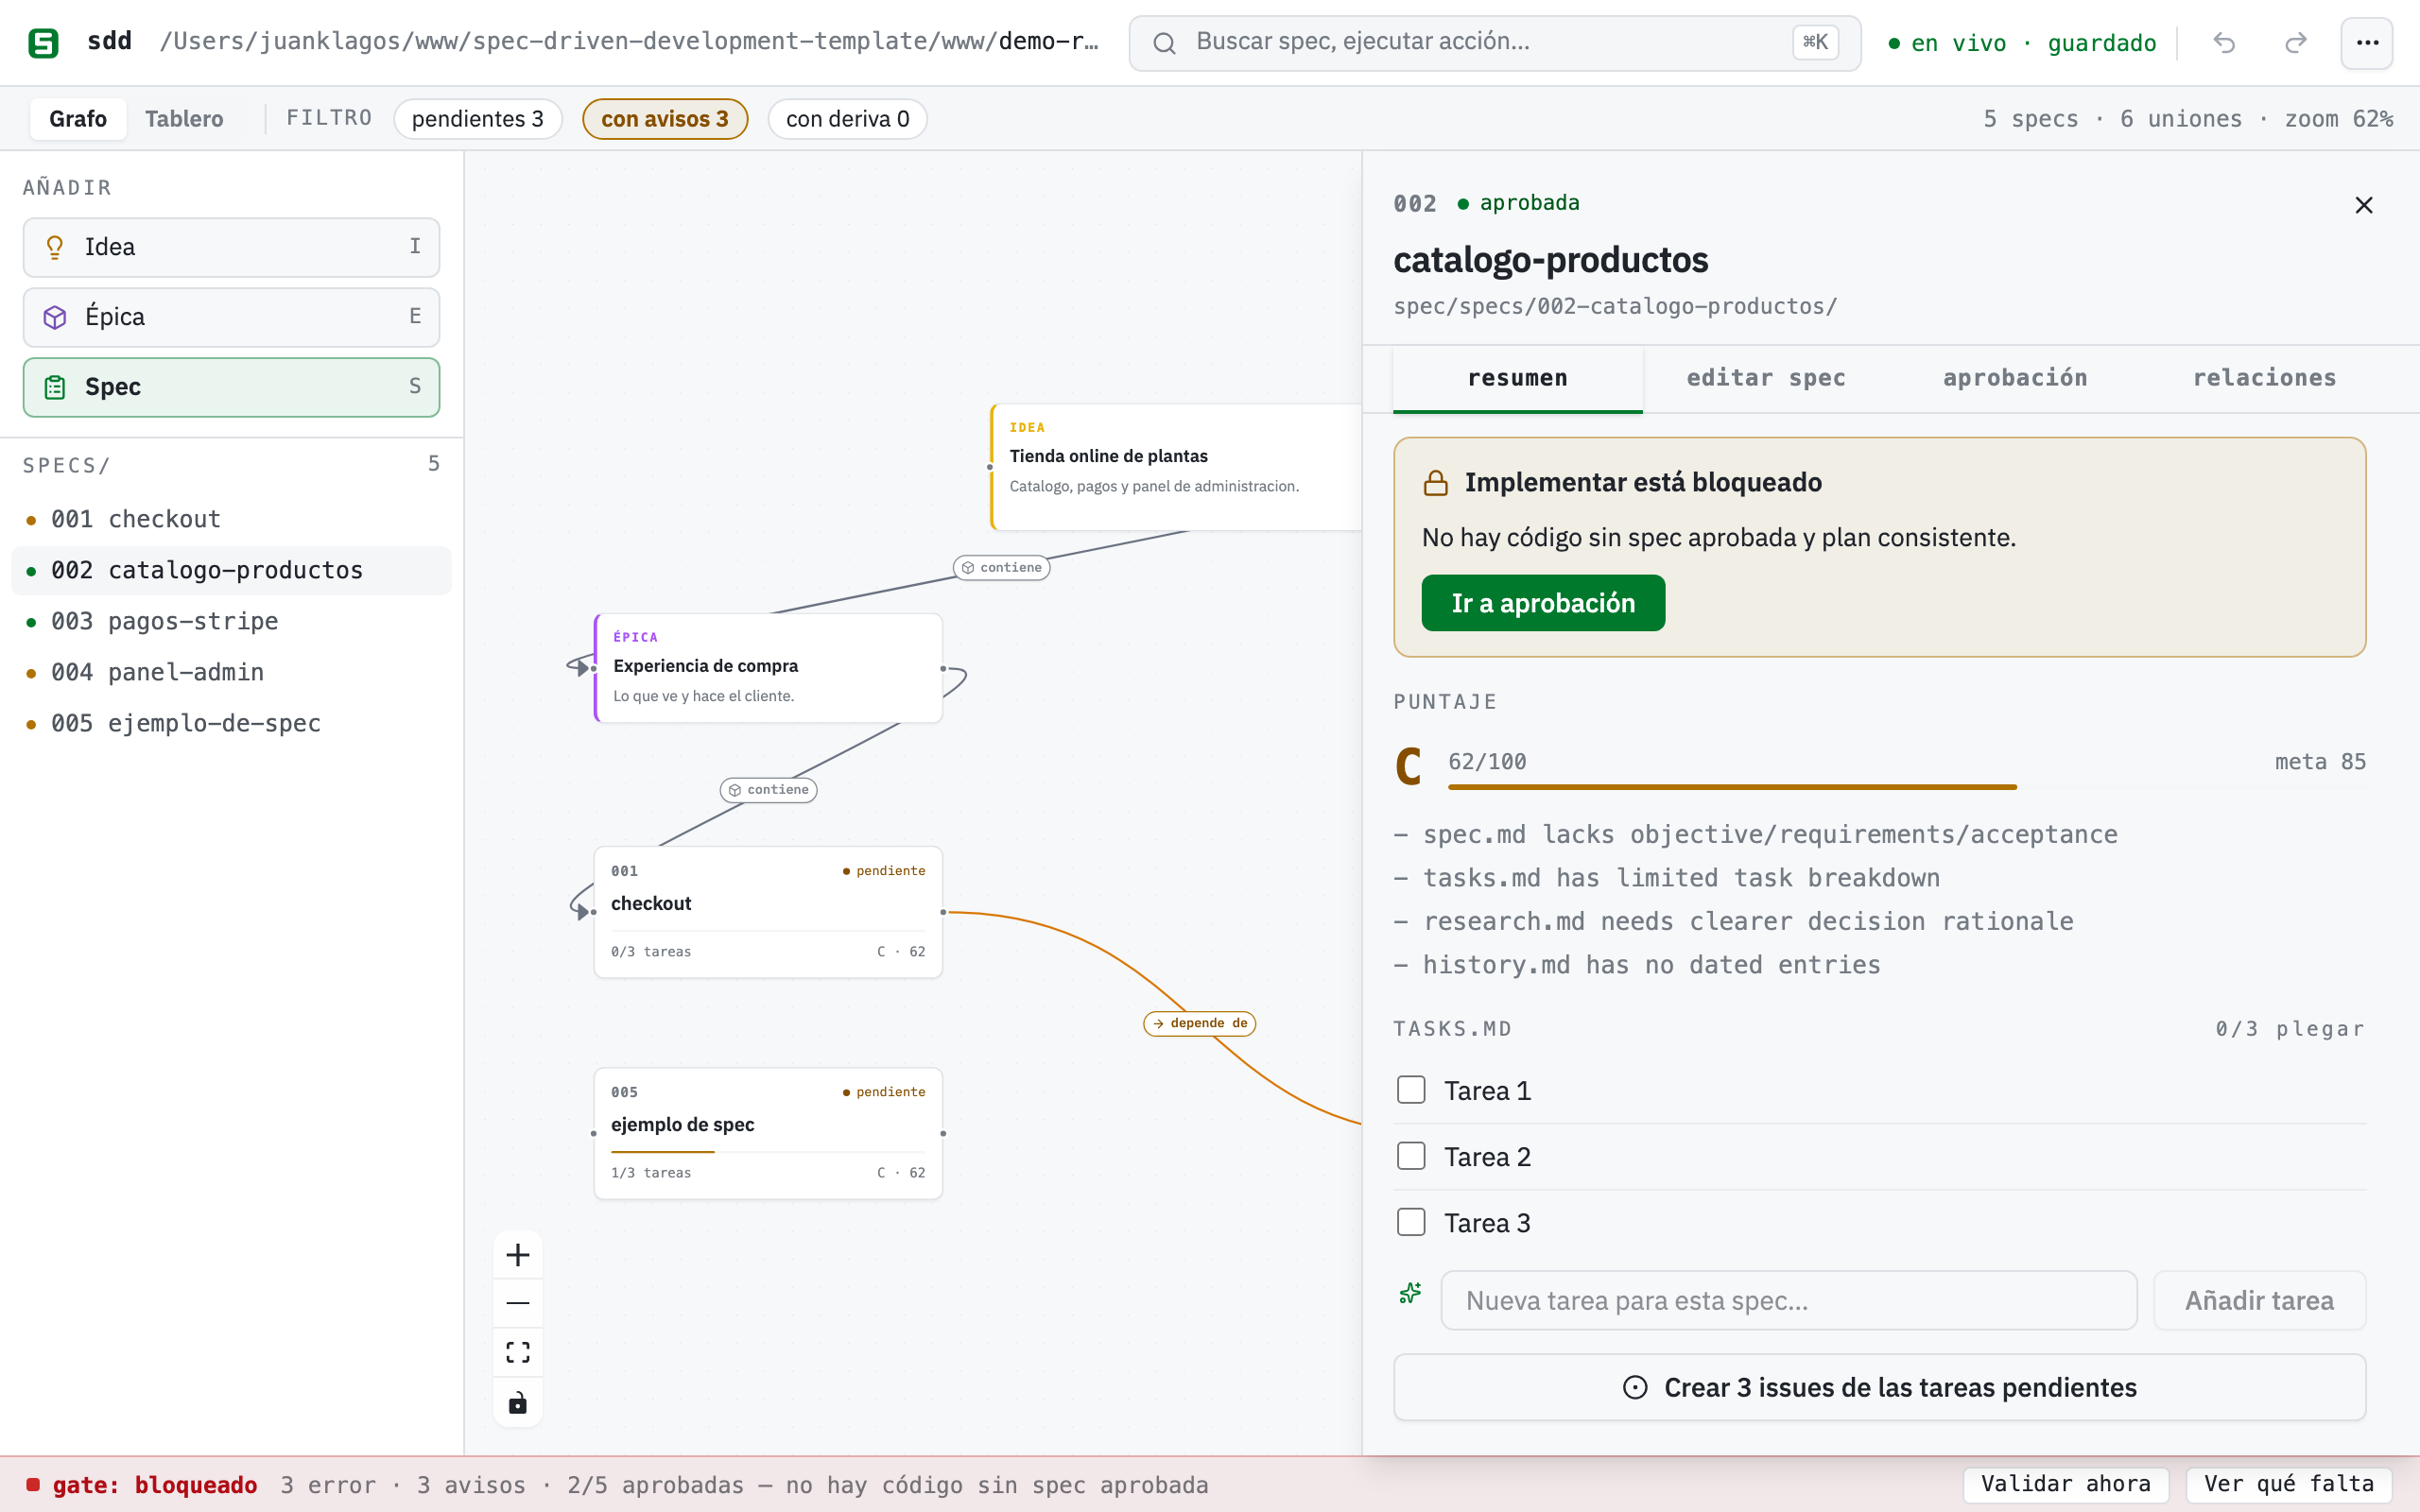Click the 62/100 score progress bar

pyautogui.click(x=1907, y=787)
